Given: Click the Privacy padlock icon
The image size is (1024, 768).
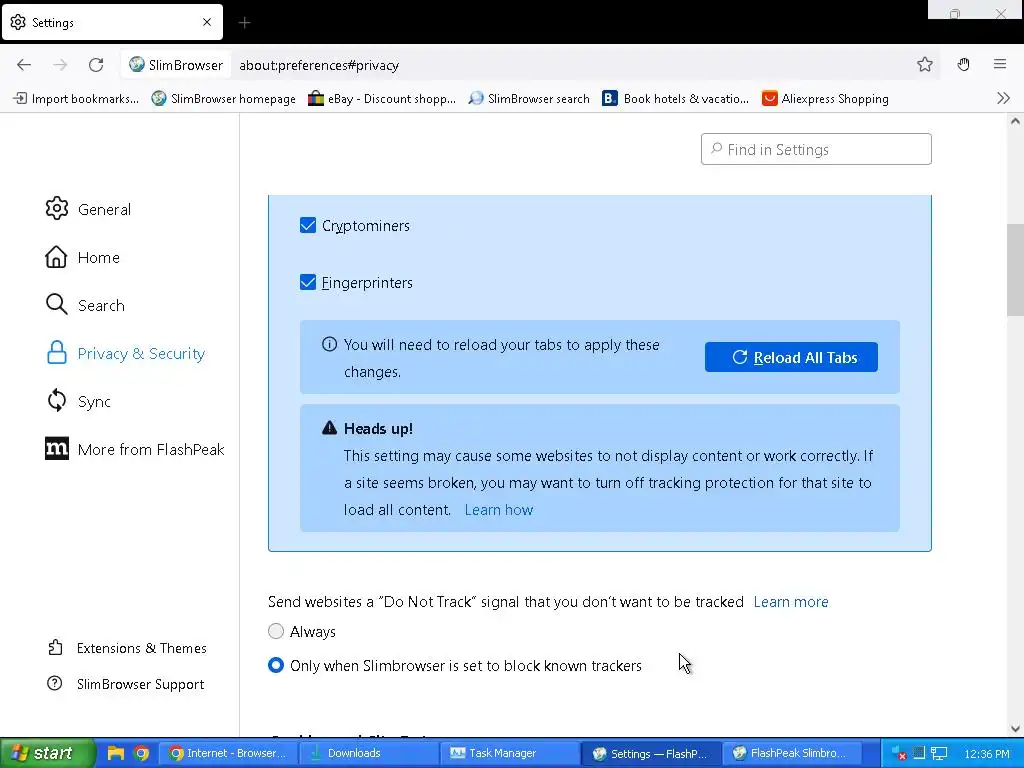Looking at the screenshot, I should (57, 353).
